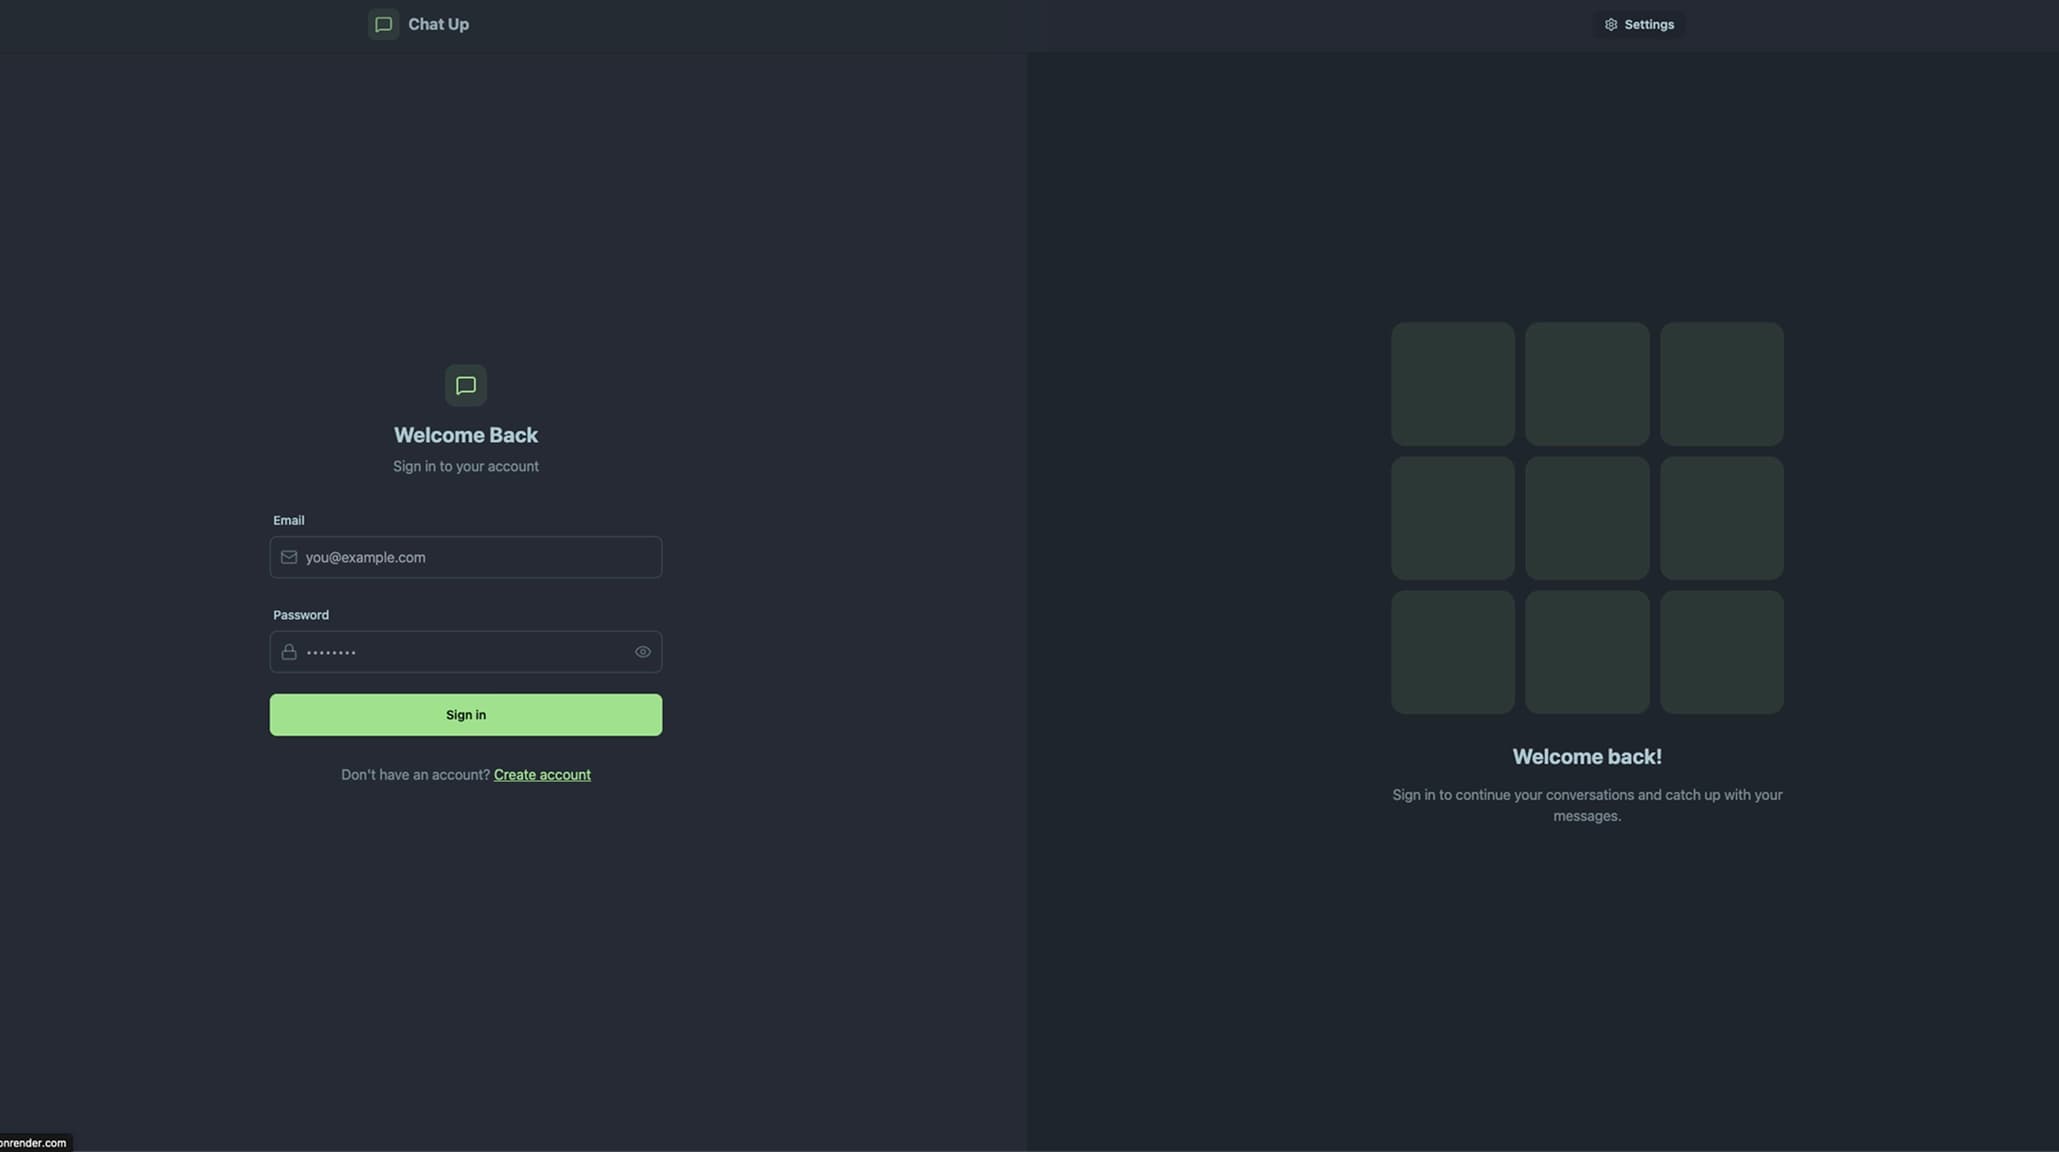The height and width of the screenshot is (1152, 2059).
Task: Click the Chat Up speech bubble logo icon
Action: 383,24
